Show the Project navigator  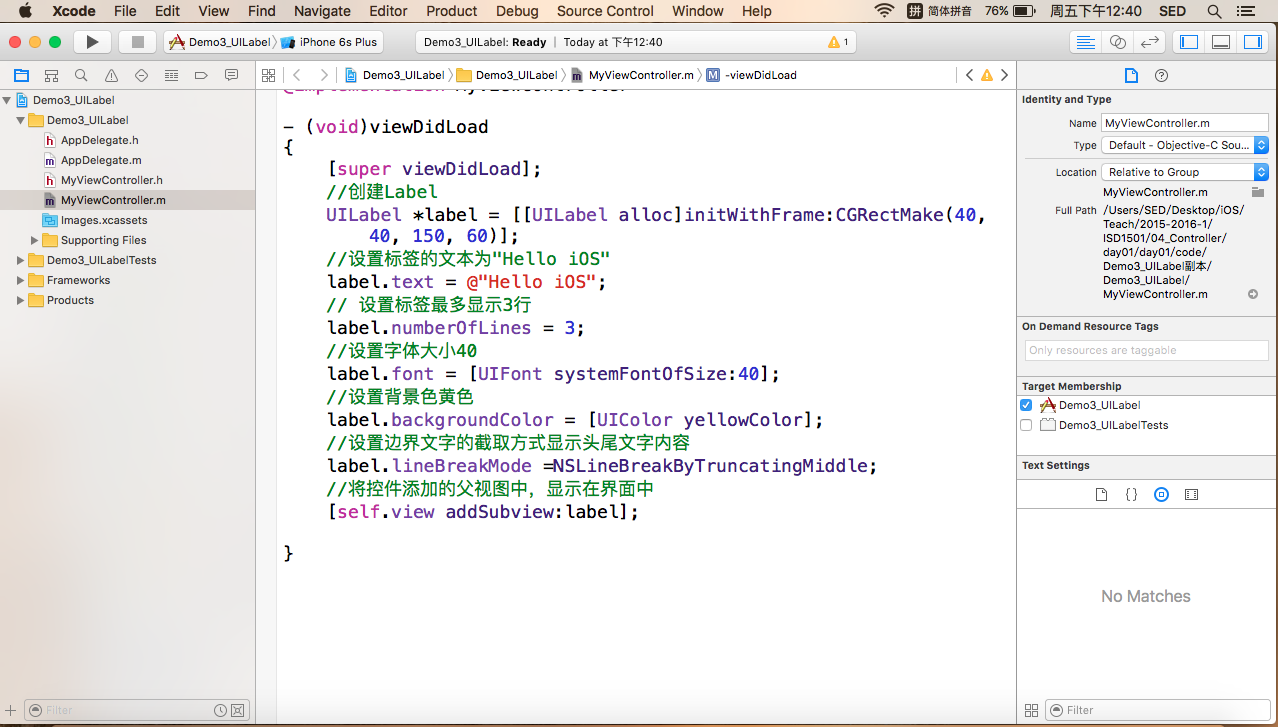click(21, 75)
